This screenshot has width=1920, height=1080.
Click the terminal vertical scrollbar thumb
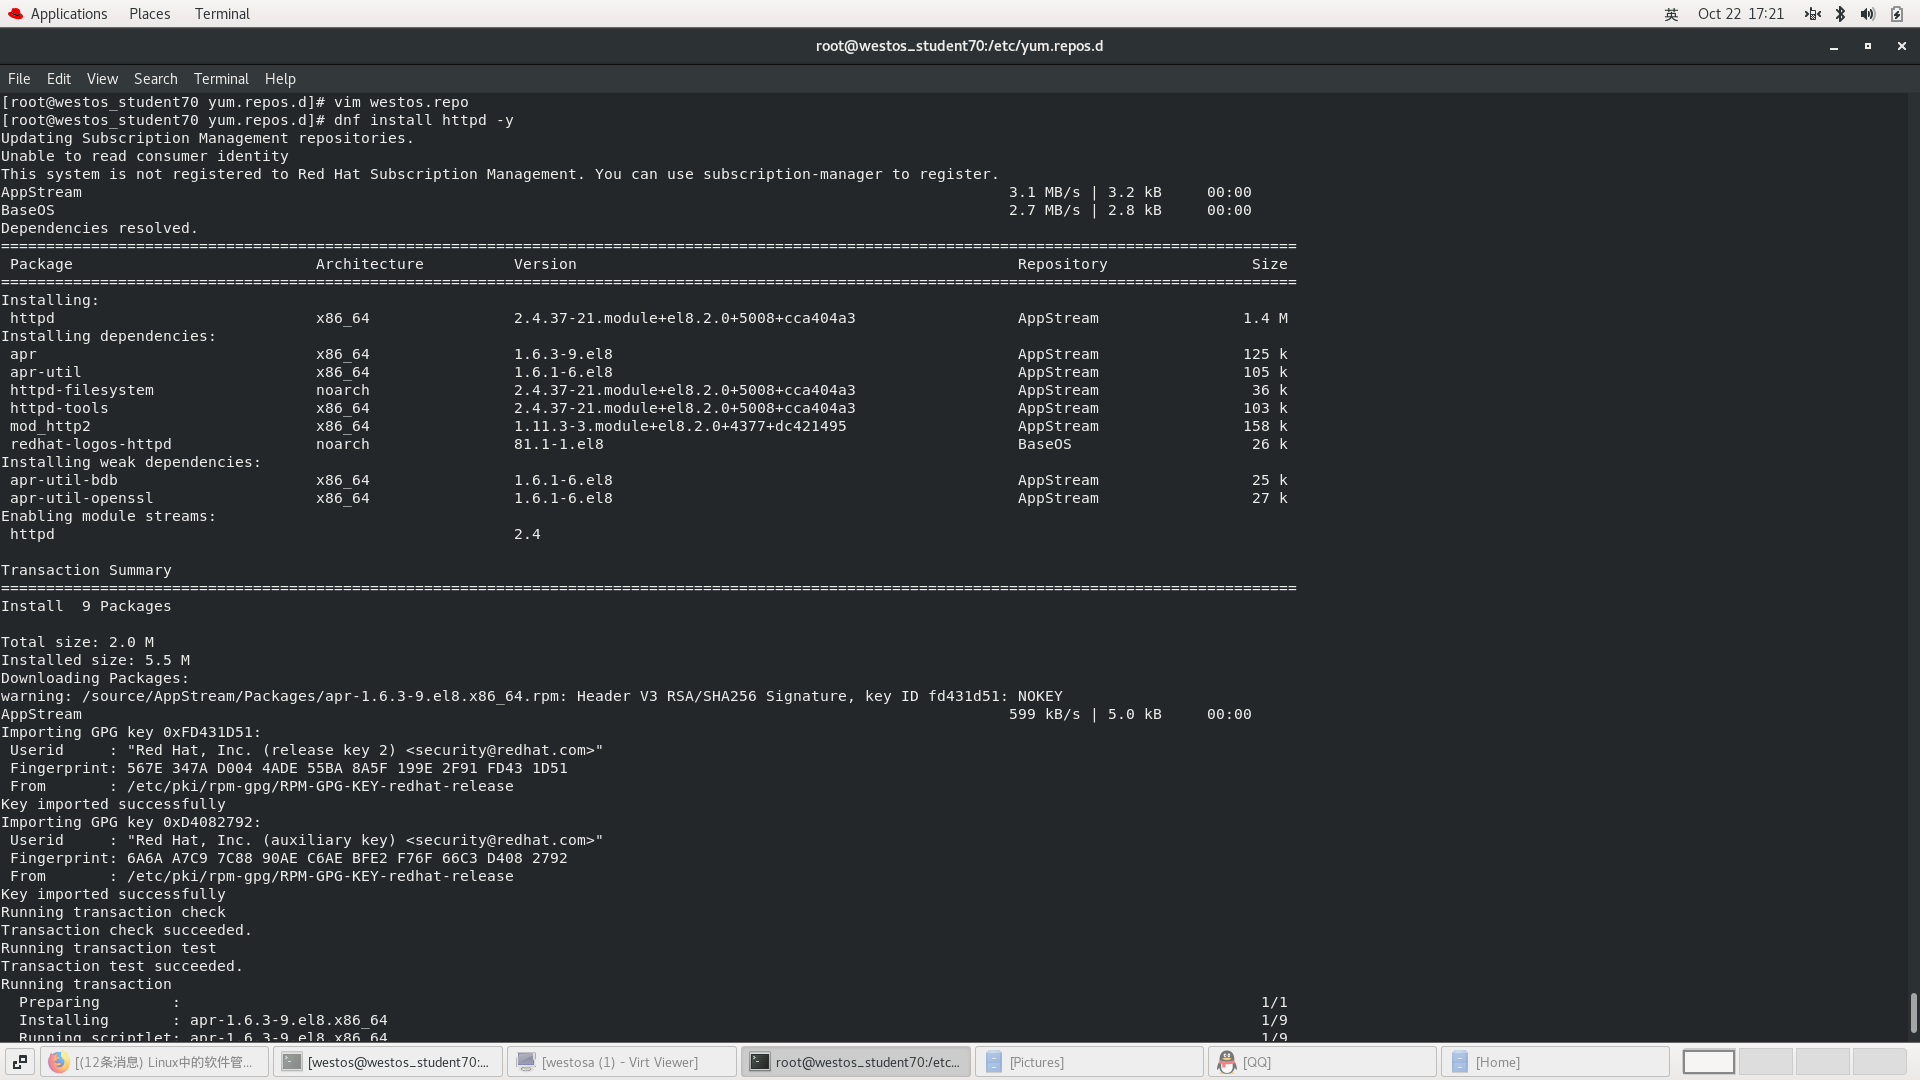[x=1913, y=1013]
